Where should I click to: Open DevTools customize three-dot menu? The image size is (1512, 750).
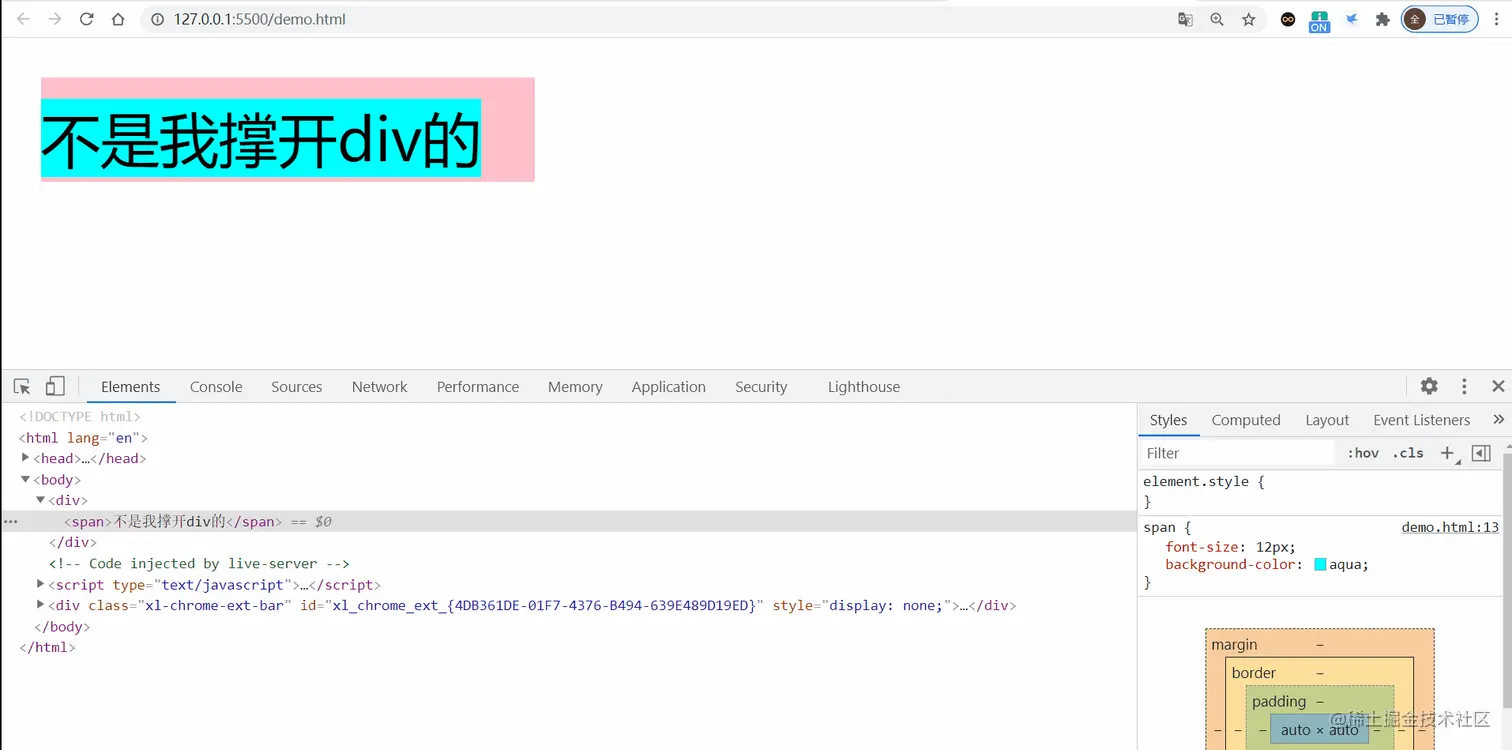click(x=1464, y=386)
